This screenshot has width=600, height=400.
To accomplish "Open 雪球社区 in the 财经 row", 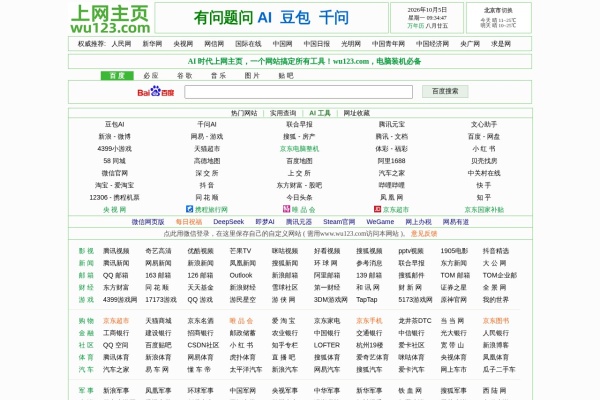I will (x=285, y=288).
